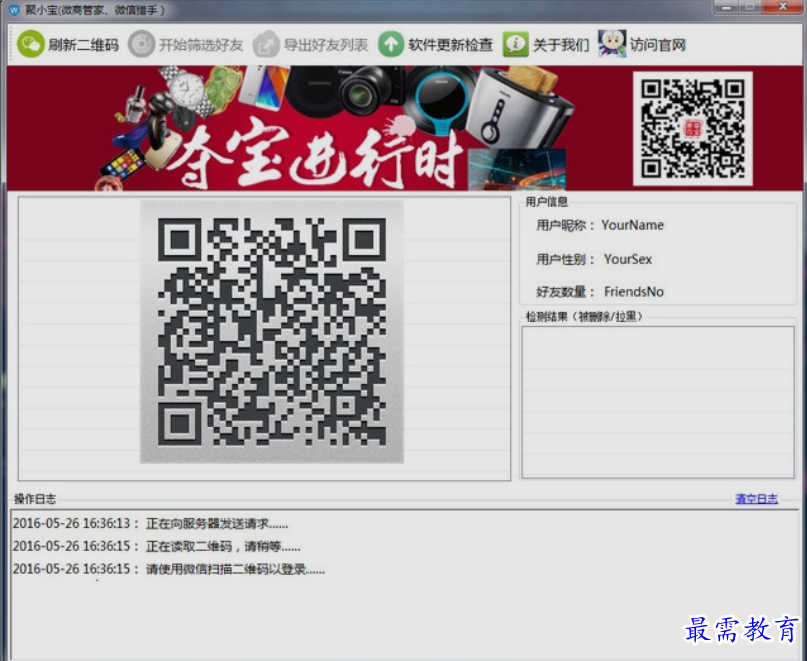This screenshot has height=661, width=807.
Task: Click the 清空日志 link
Action: (757, 498)
